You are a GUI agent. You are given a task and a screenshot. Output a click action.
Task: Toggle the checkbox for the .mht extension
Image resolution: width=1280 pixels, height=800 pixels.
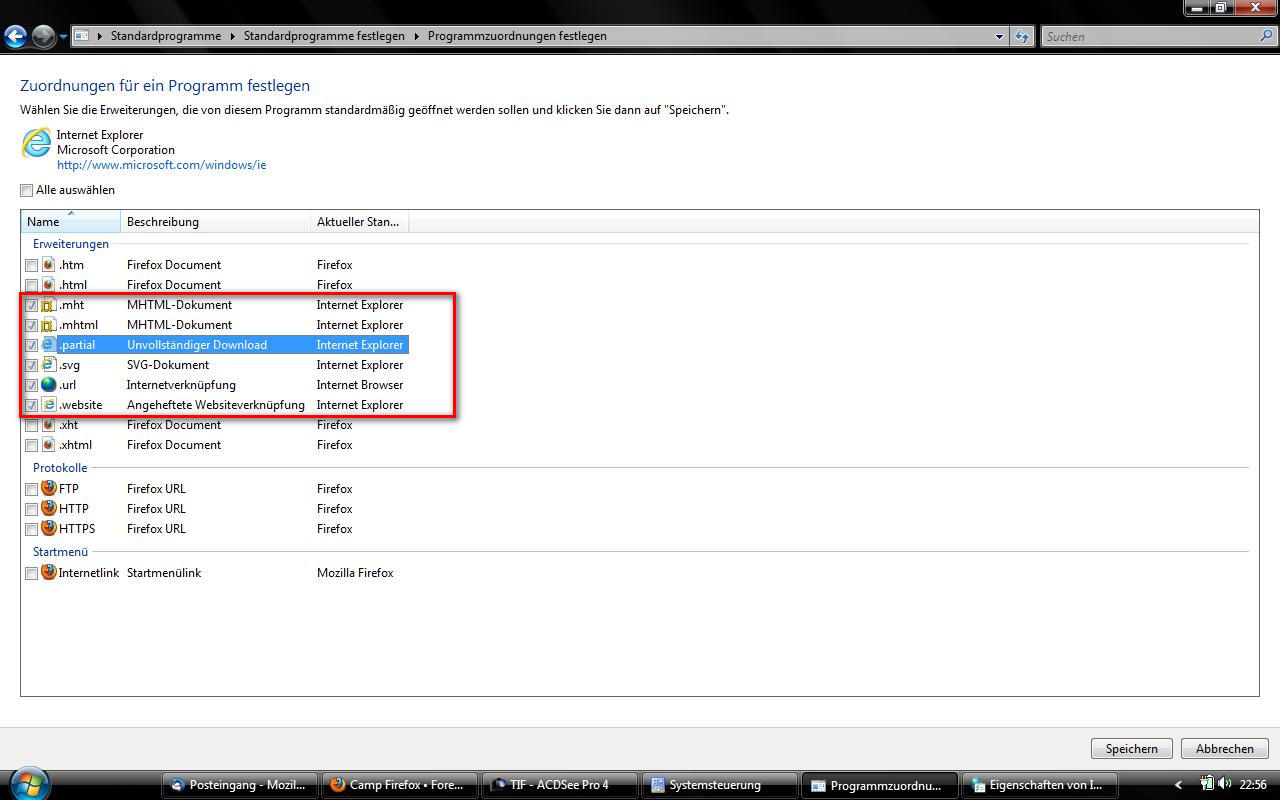(x=31, y=306)
